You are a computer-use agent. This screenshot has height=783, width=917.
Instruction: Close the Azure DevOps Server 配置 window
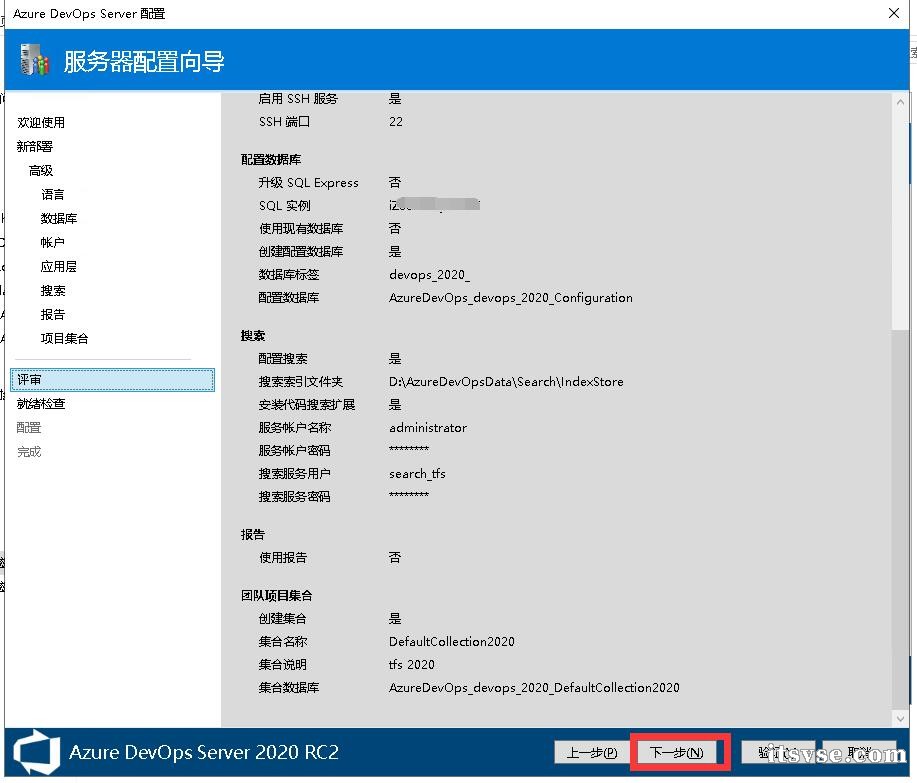coord(894,13)
